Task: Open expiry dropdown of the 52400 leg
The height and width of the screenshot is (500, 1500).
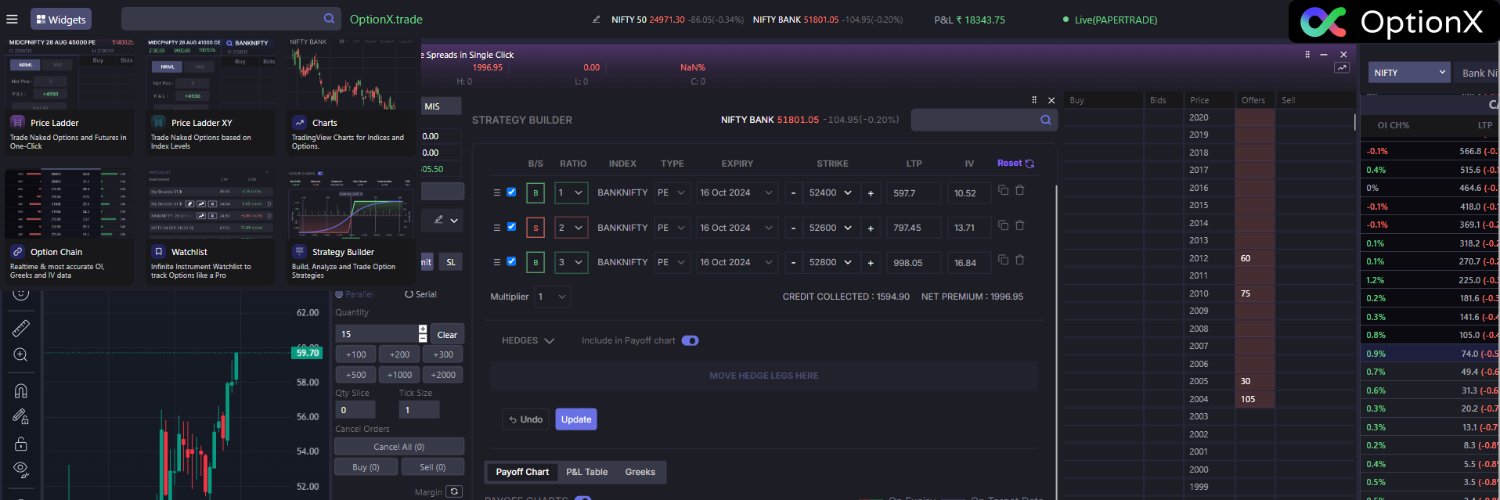Action: (x=737, y=192)
